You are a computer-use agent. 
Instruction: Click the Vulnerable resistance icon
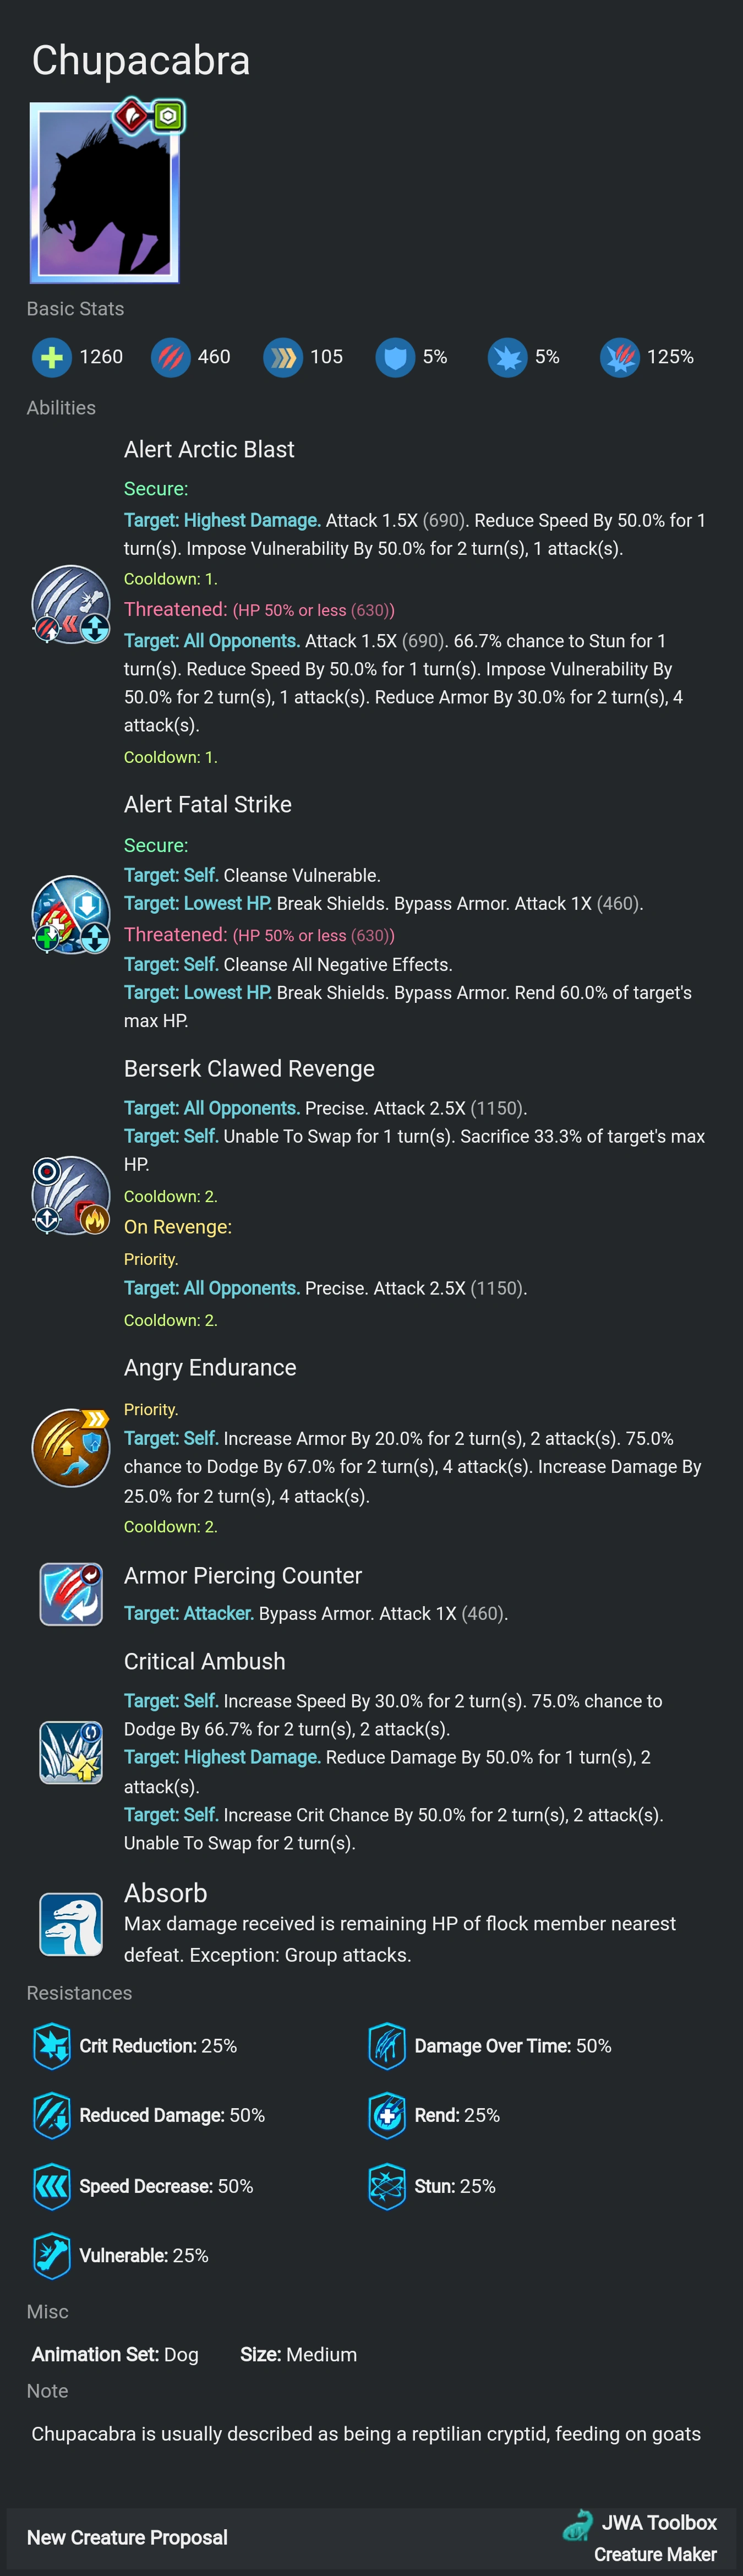pos(52,2255)
